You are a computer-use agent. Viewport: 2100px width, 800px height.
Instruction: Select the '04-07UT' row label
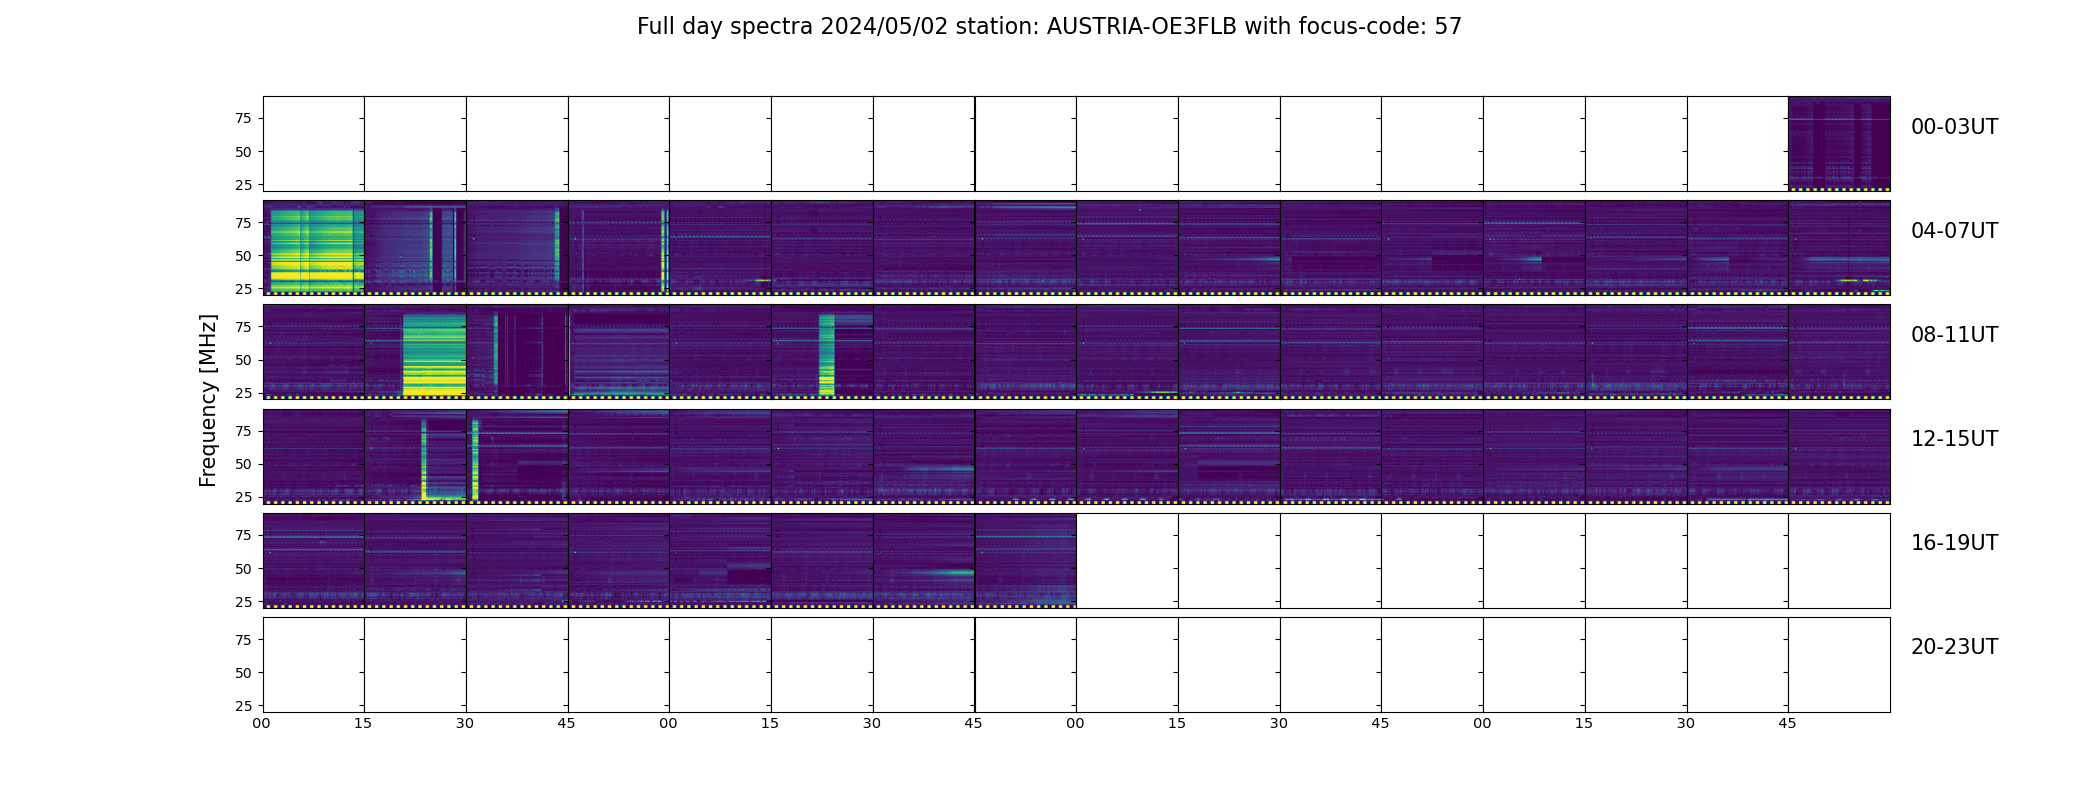[x=1954, y=231]
